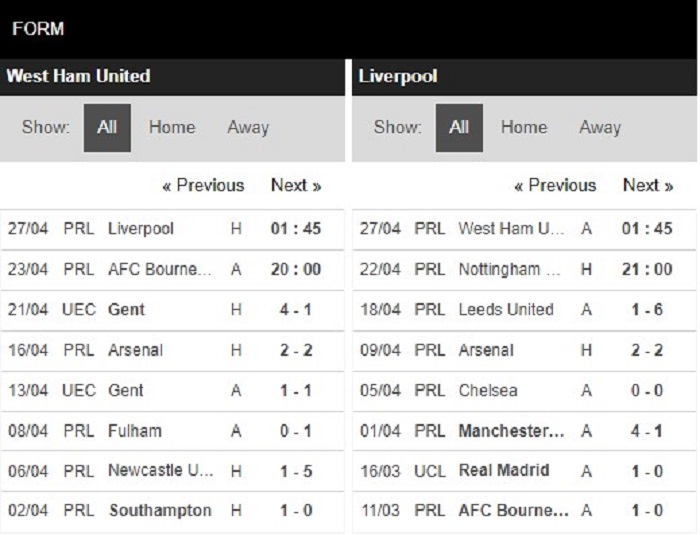Show West Ham United Home matches
Viewport: 700px width, 535px height.
tap(172, 128)
